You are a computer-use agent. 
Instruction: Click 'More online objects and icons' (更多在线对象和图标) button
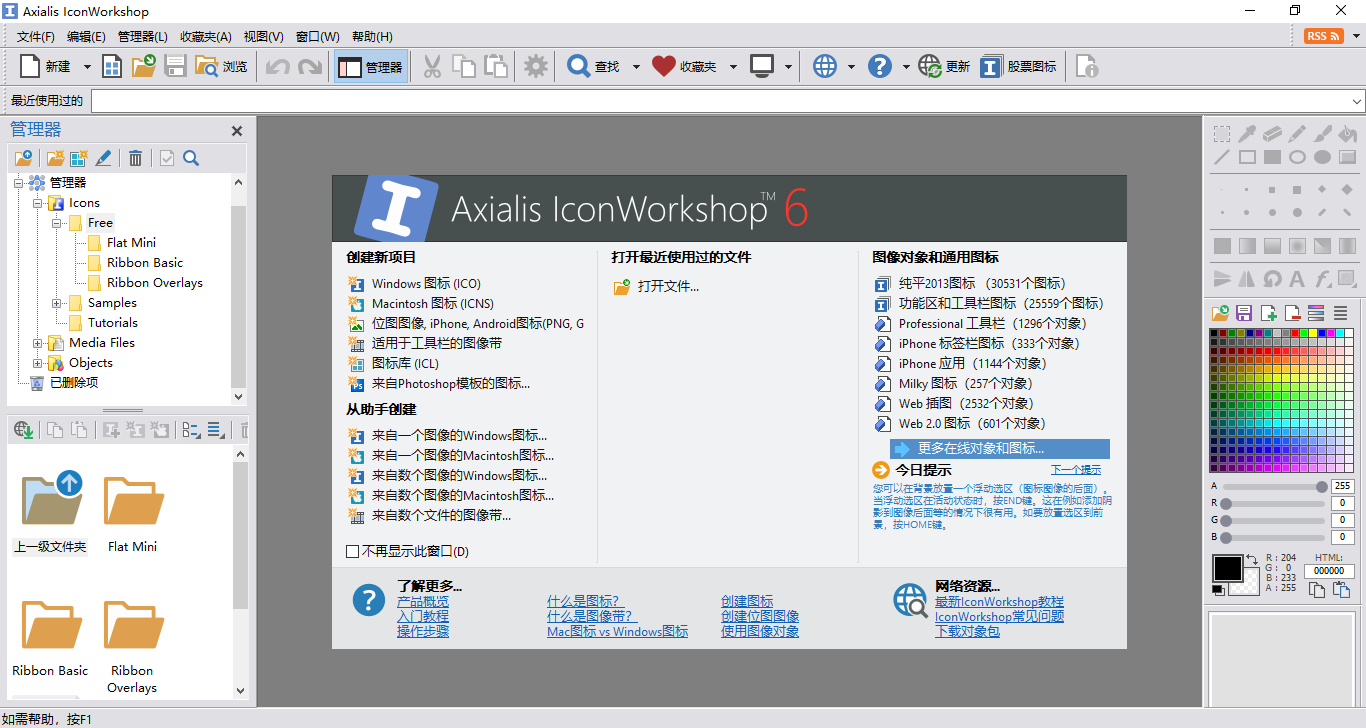coord(1000,449)
